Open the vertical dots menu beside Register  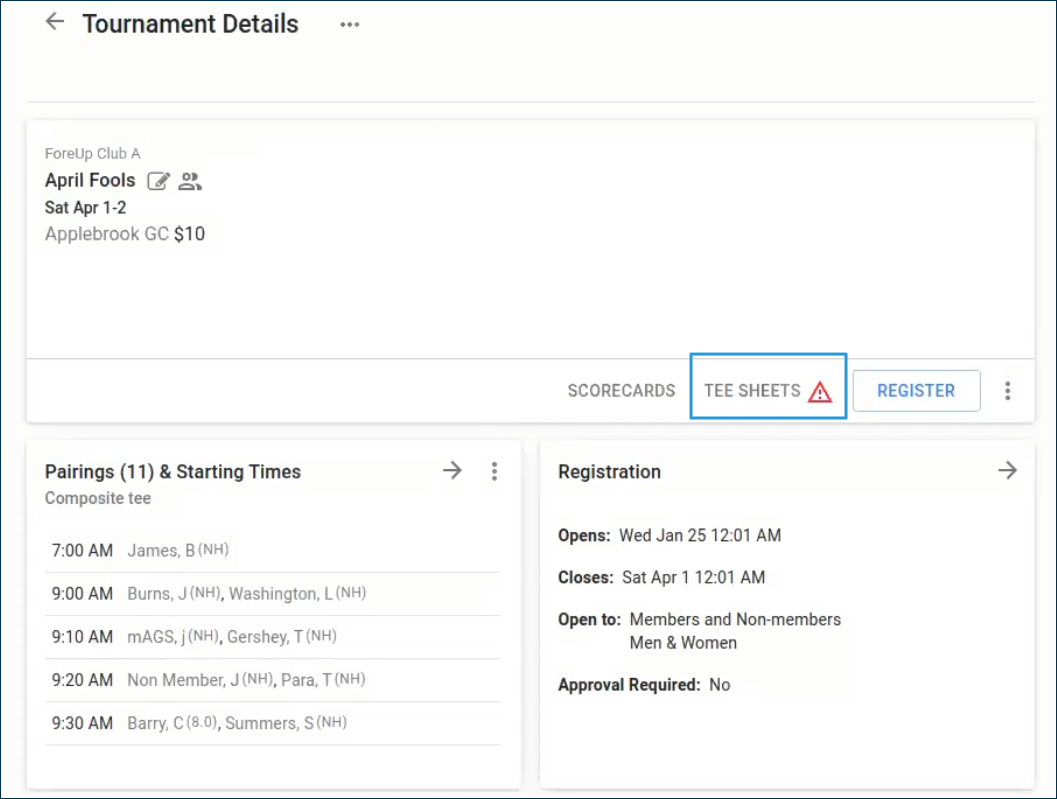(1007, 391)
